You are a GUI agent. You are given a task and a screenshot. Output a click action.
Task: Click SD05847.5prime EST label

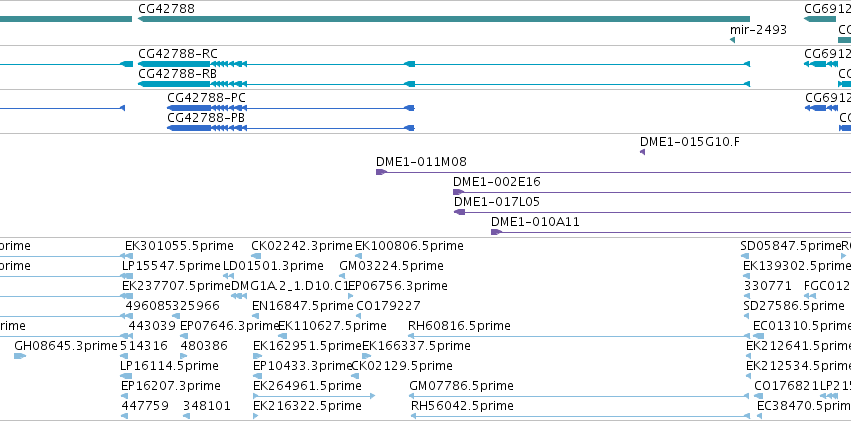coord(791,246)
